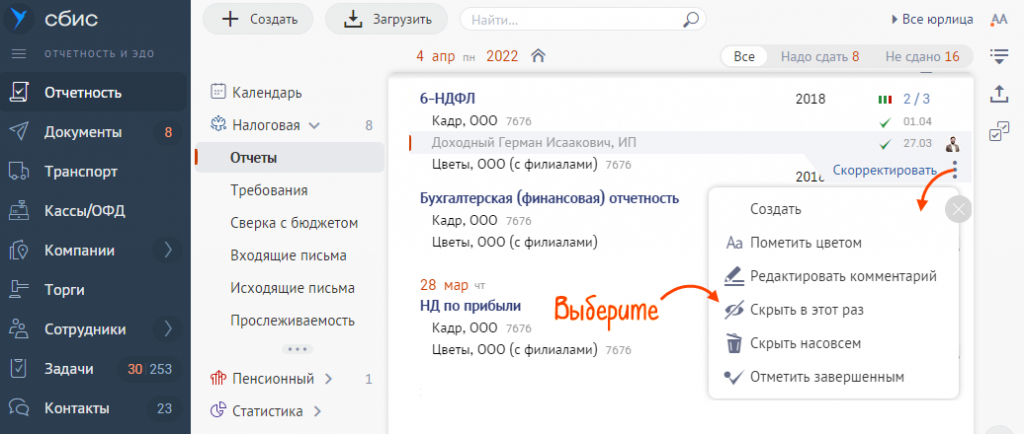Click the SBIS bird logo

[19, 18]
